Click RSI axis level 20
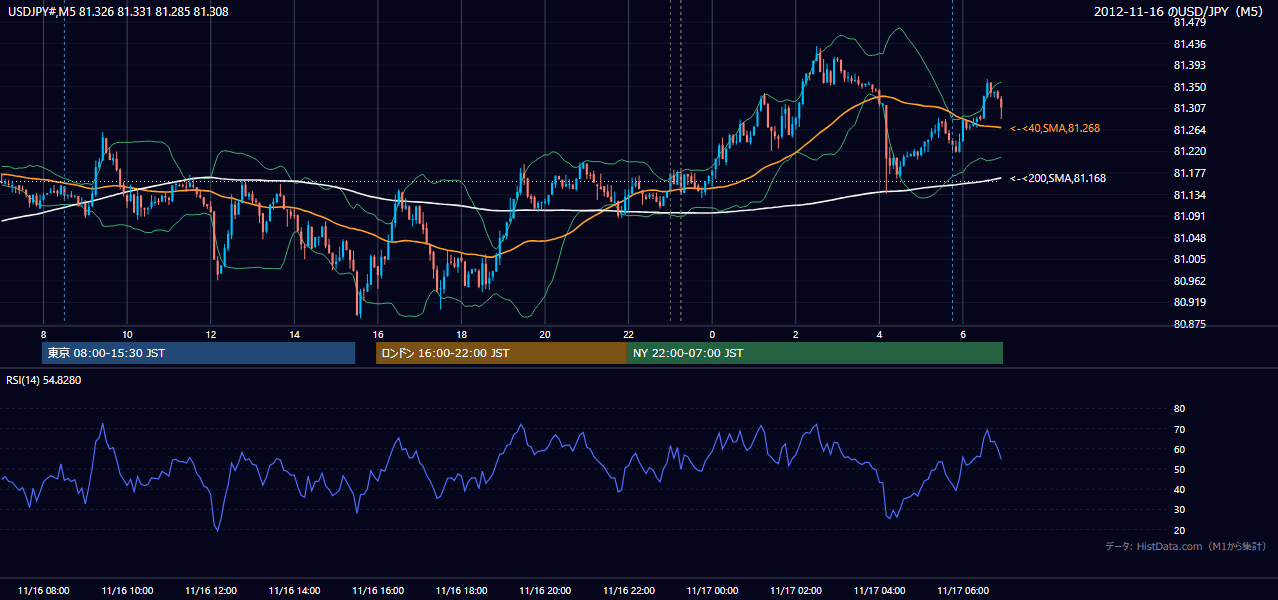The width and height of the screenshot is (1278, 600). coord(1180,530)
